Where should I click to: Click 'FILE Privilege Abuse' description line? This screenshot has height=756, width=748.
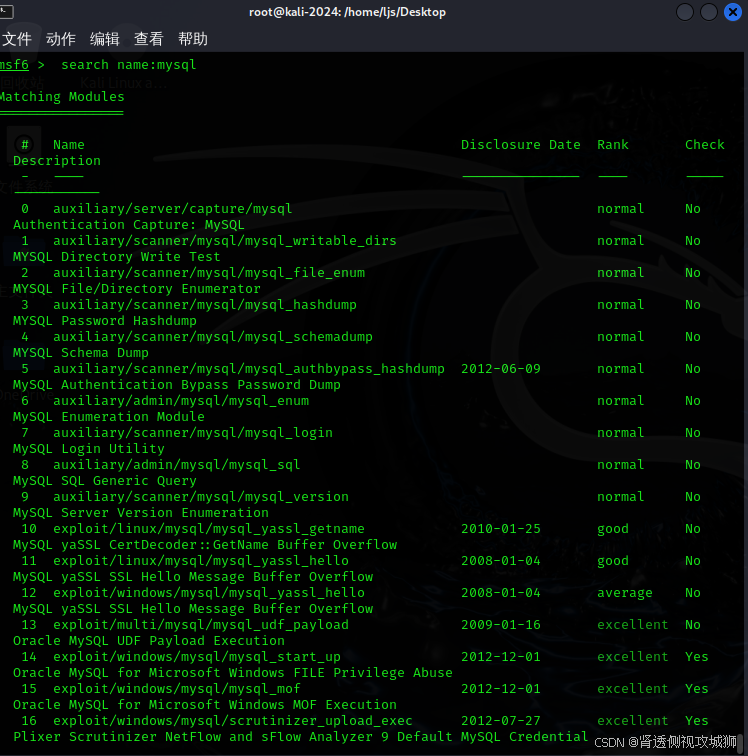[x=233, y=673]
